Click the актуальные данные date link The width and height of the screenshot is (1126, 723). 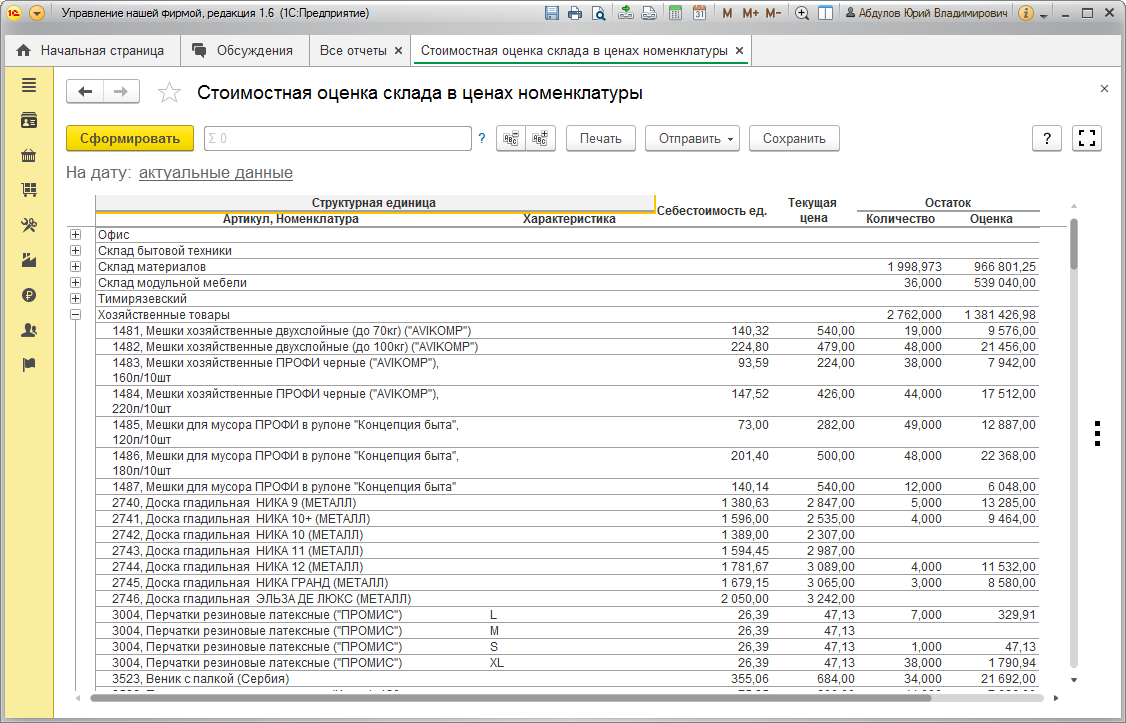tap(215, 173)
